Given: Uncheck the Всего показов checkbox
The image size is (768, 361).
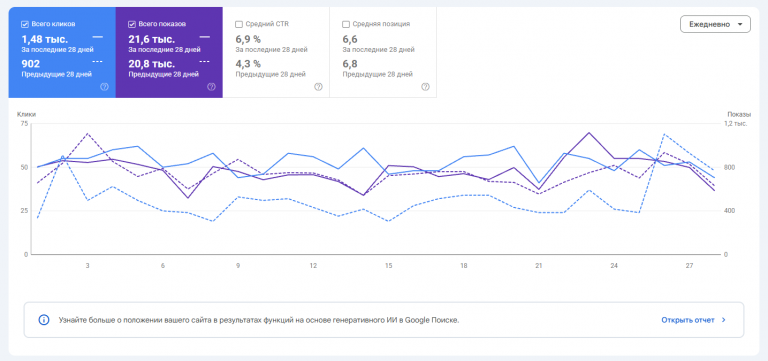Looking at the screenshot, I should tap(131, 24).
